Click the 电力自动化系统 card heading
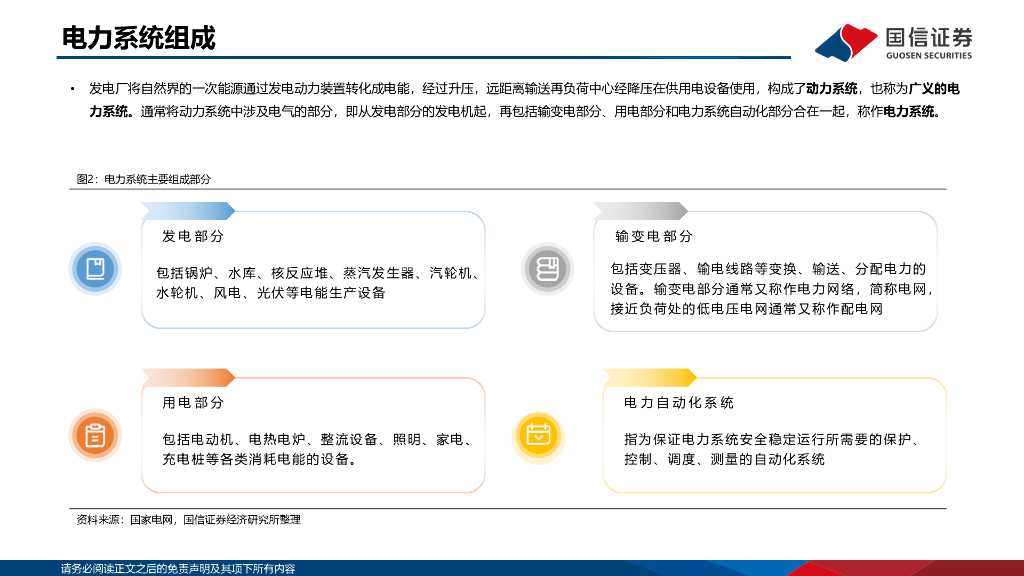Image resolution: width=1024 pixels, height=576 pixels. coord(679,403)
